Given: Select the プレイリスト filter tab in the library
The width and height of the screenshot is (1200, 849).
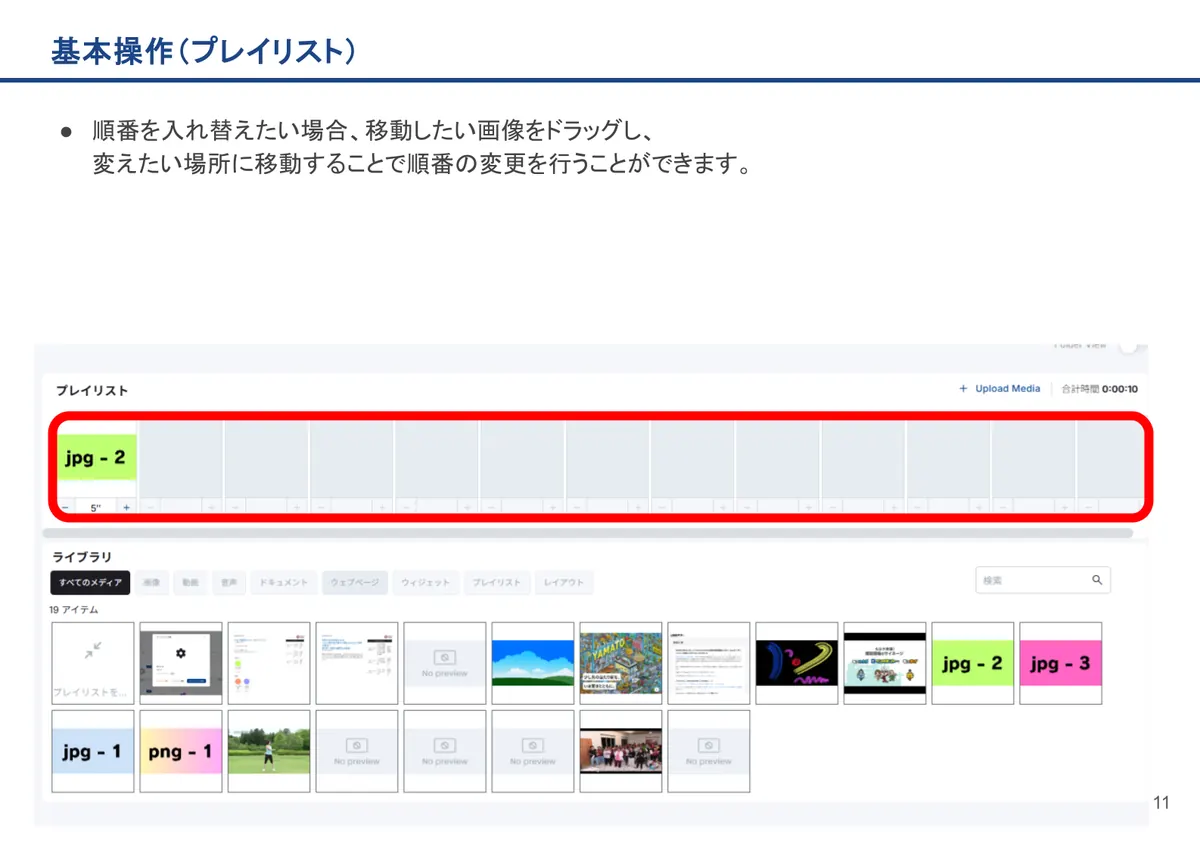Looking at the screenshot, I should pyautogui.click(x=497, y=582).
